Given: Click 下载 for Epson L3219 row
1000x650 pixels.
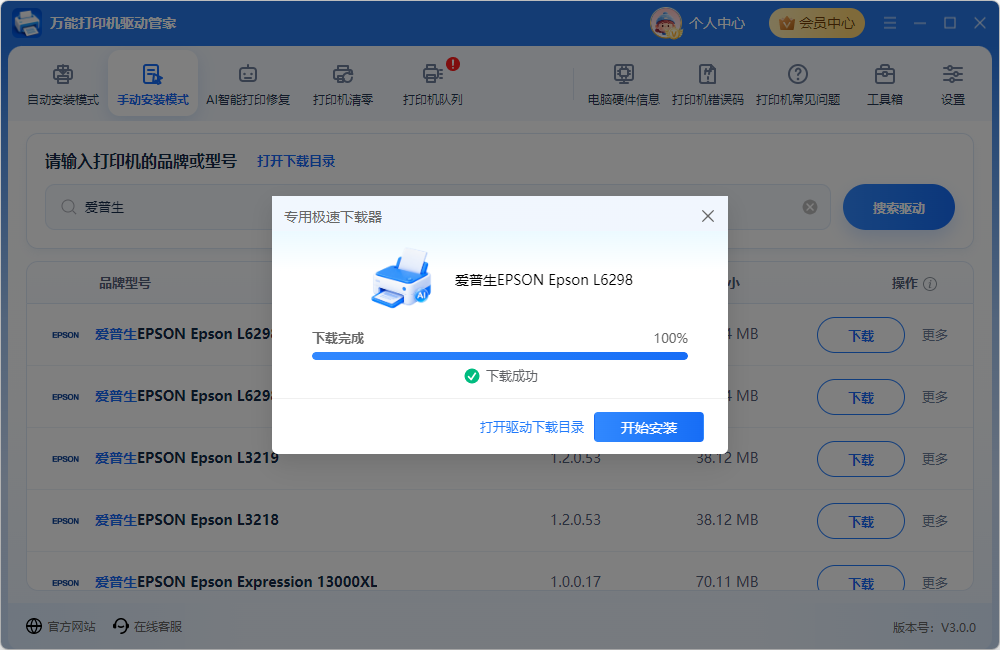Looking at the screenshot, I should pos(860,459).
